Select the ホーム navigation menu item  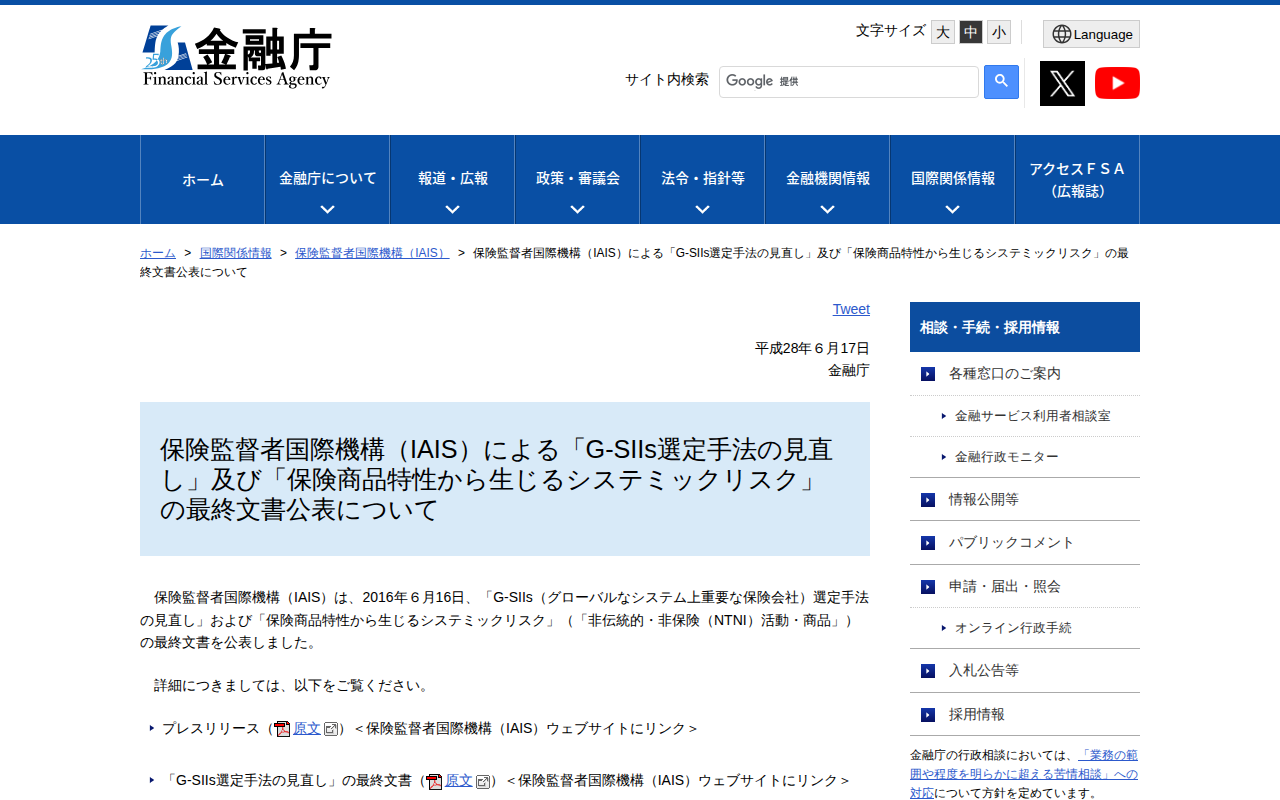point(202,179)
